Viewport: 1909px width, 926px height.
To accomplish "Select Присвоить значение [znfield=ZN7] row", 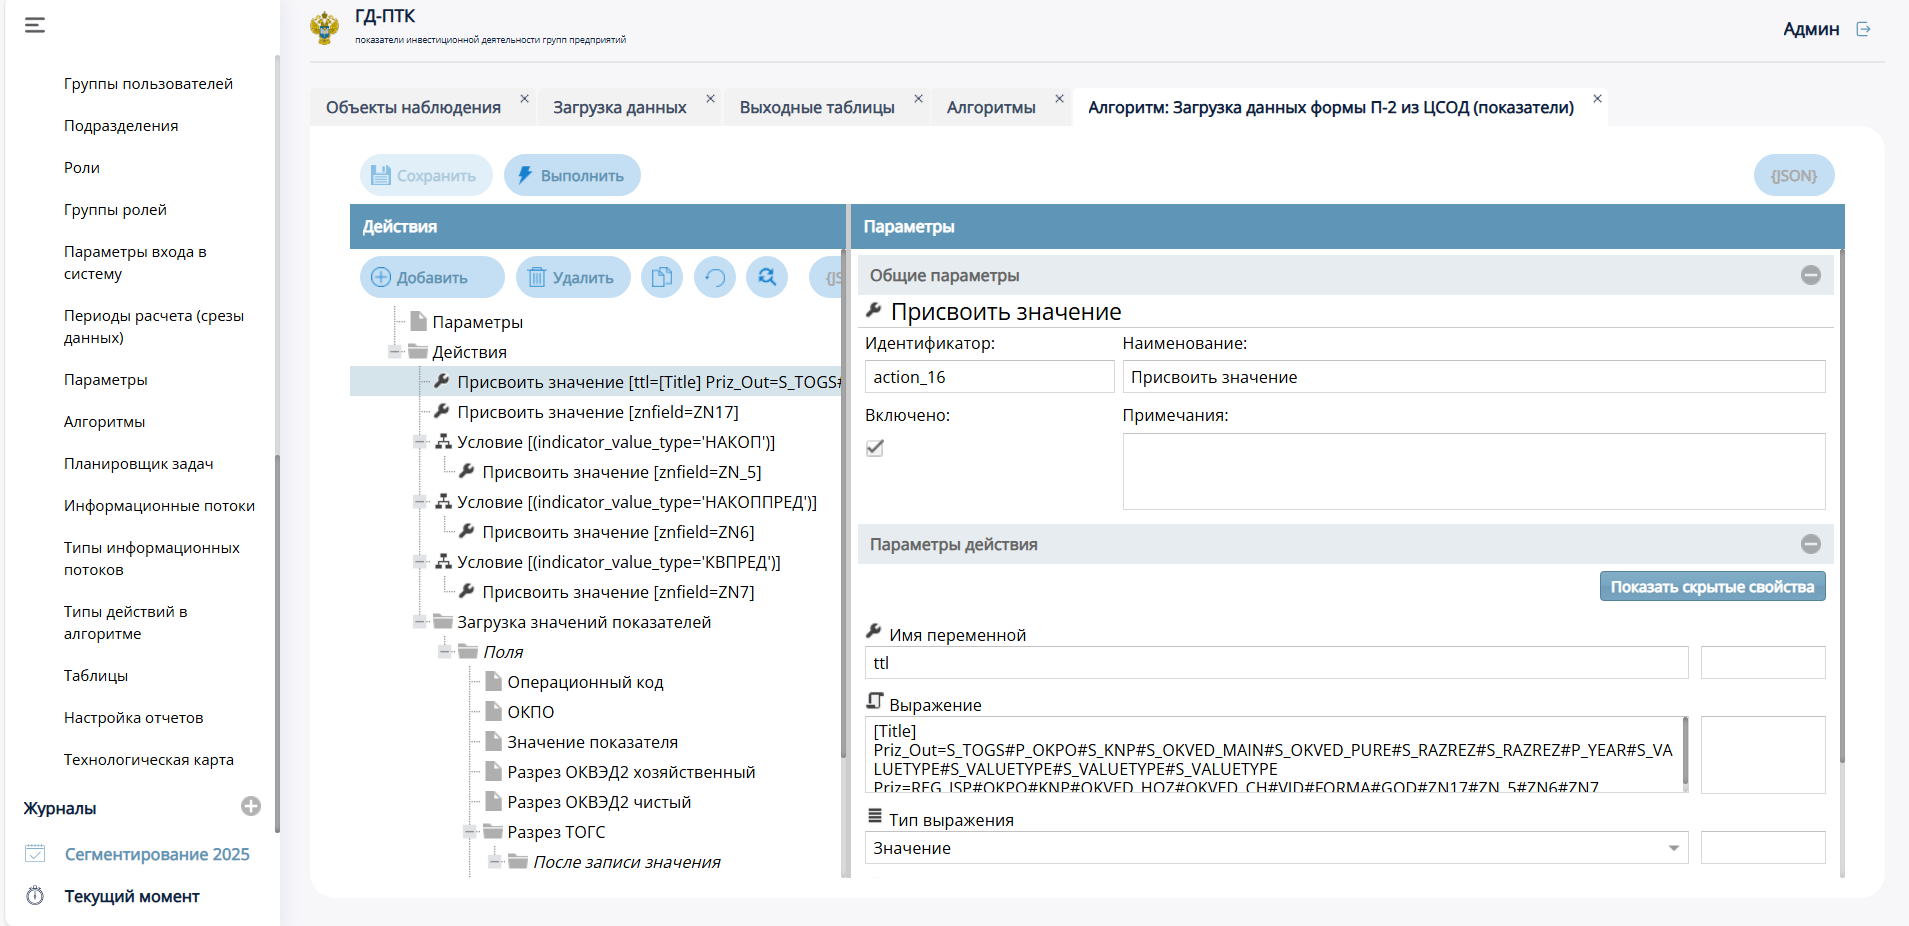I will point(618,592).
